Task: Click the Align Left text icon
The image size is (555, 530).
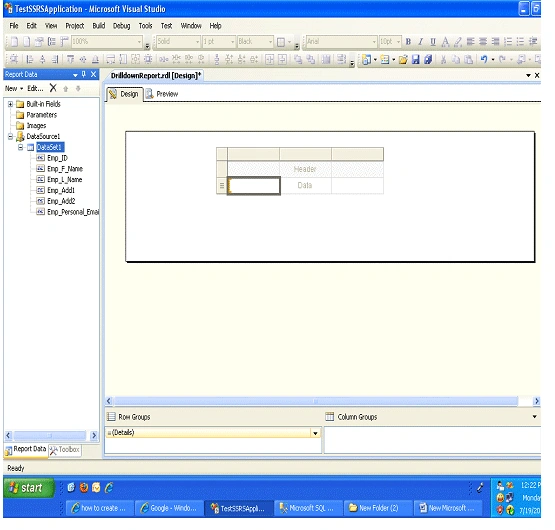Action: (x=470, y=42)
